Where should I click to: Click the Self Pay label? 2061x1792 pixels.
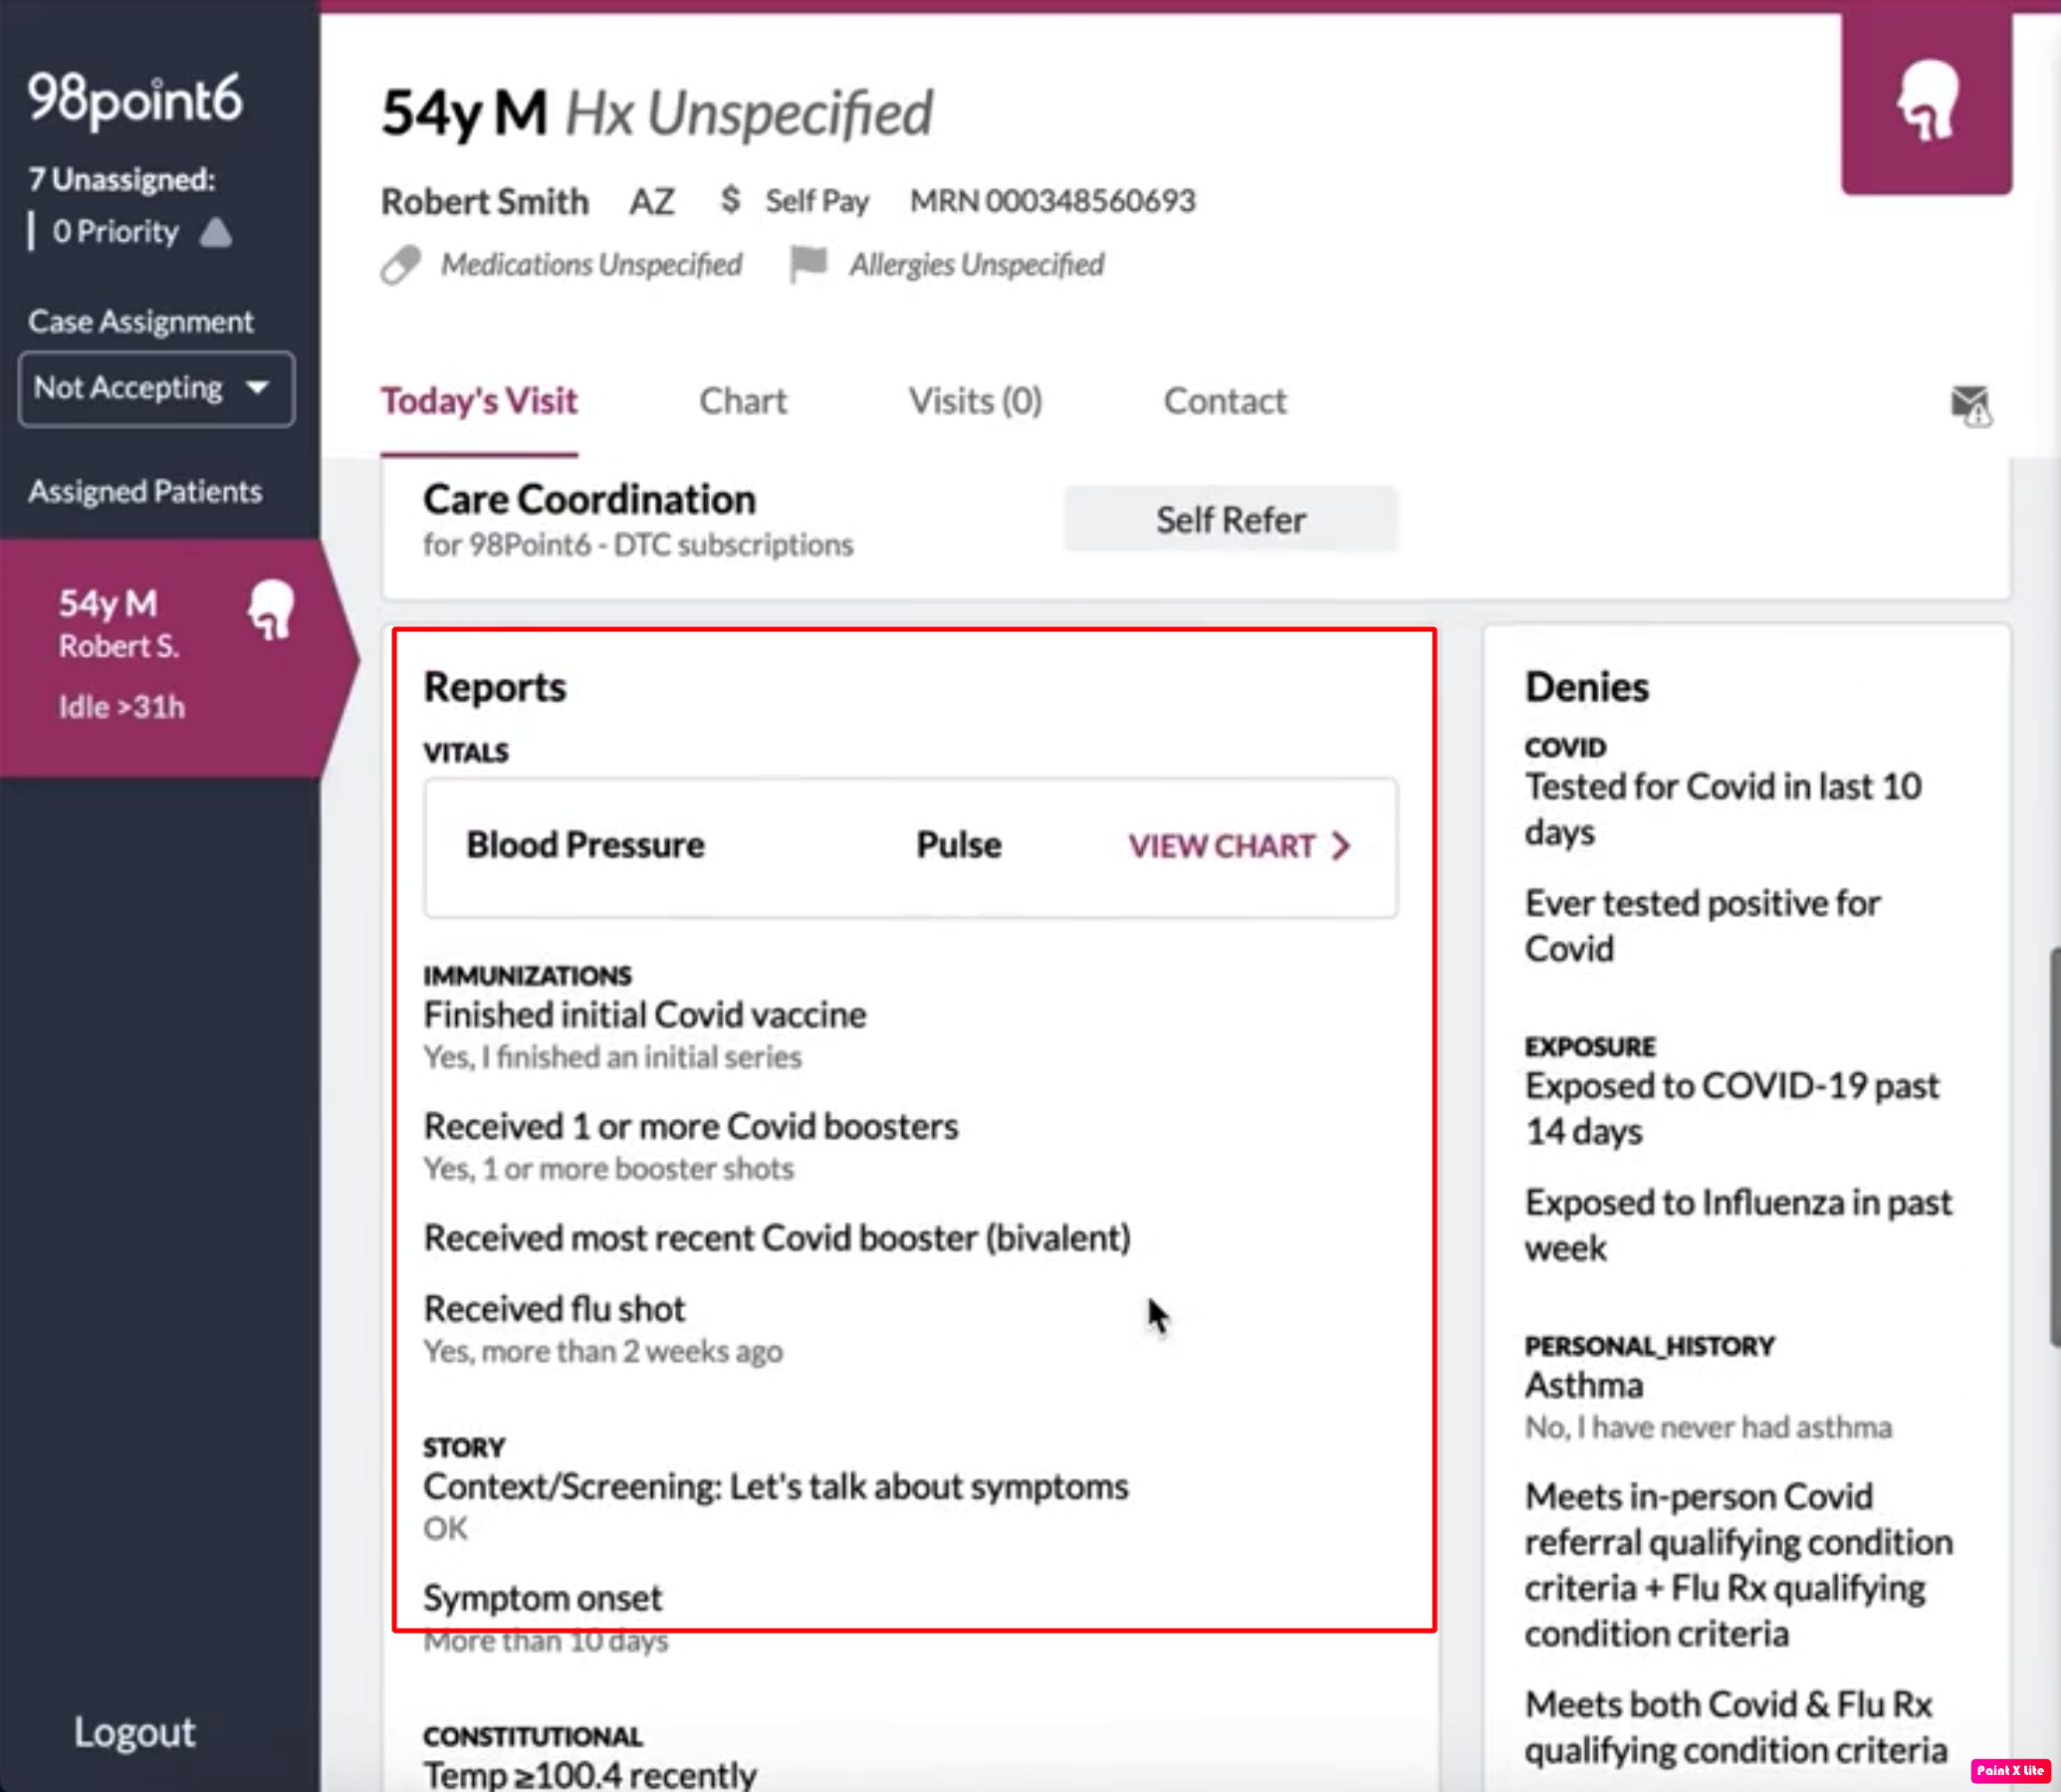pos(817,201)
